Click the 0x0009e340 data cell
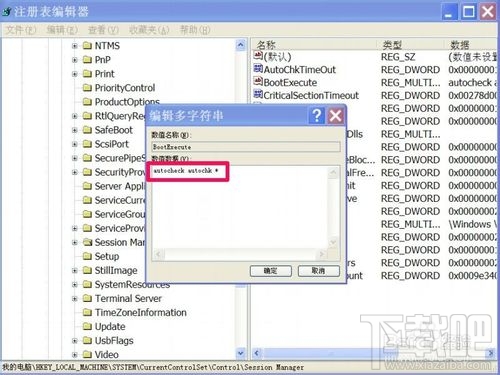The width and height of the screenshot is (500, 375). coord(472,276)
